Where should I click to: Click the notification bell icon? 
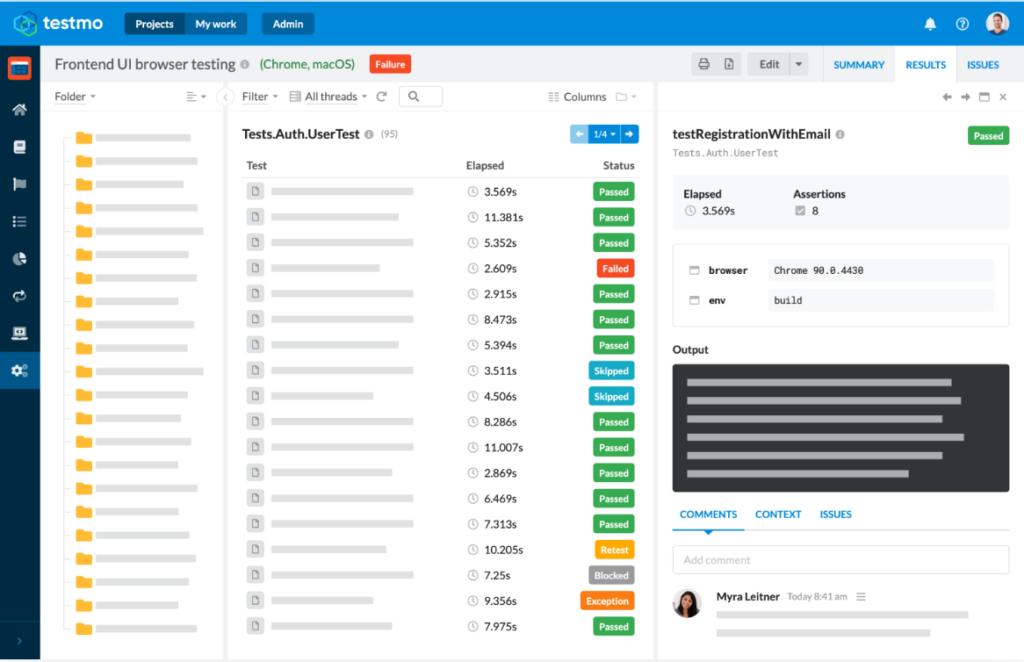tap(930, 23)
